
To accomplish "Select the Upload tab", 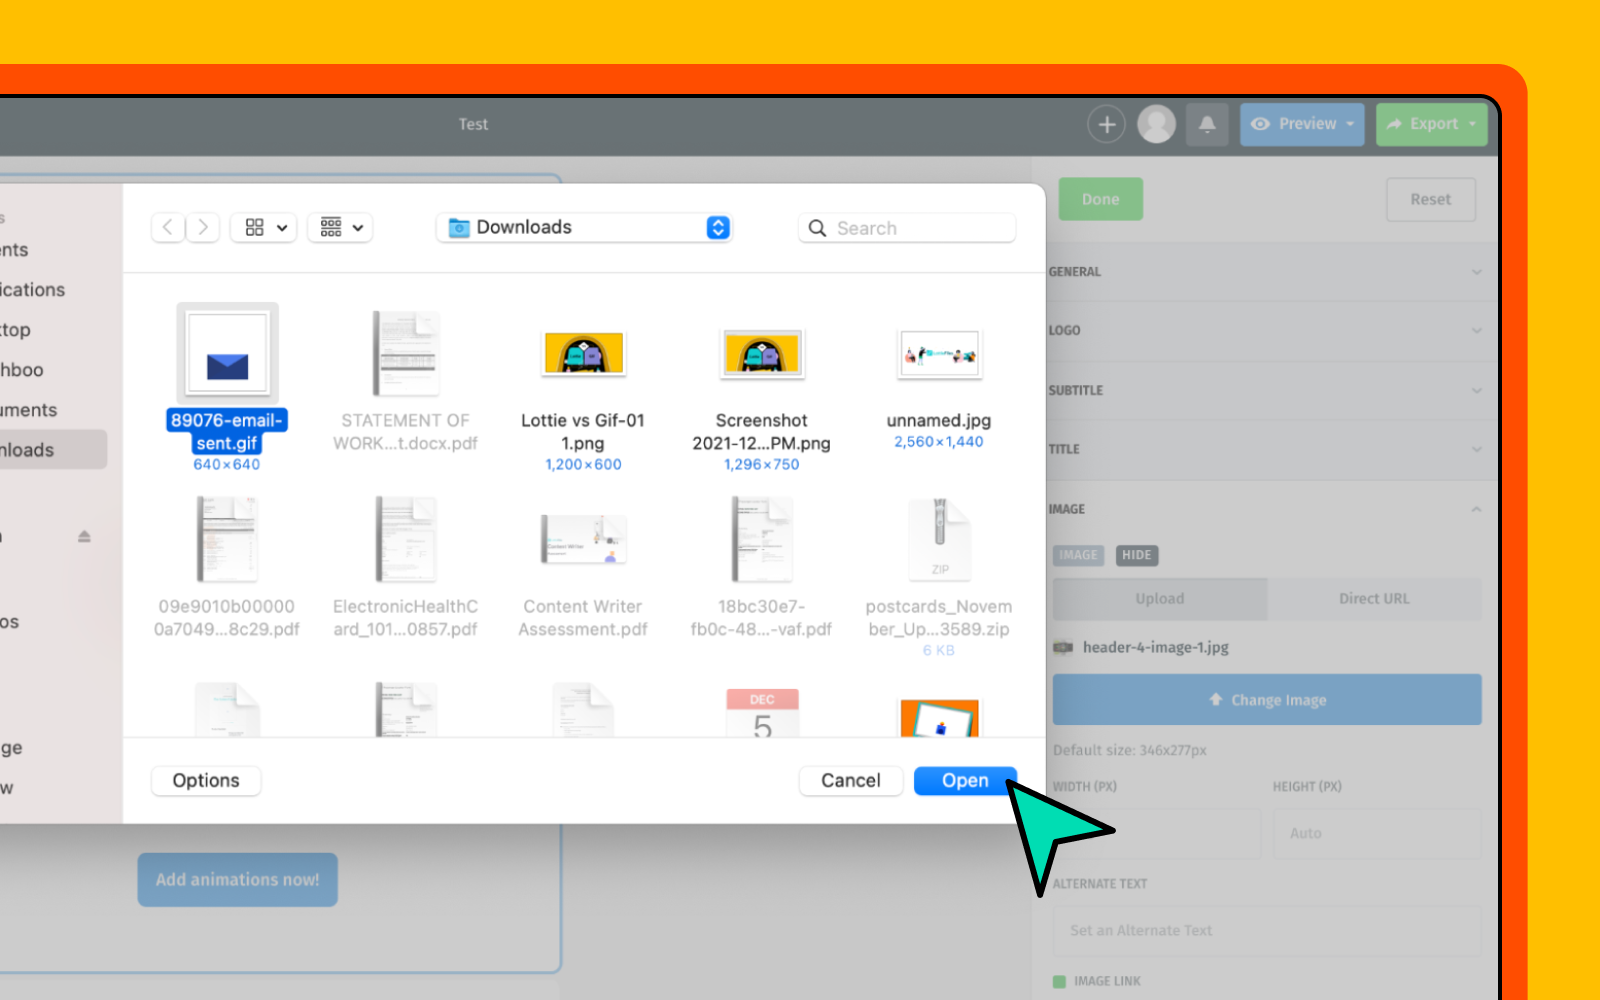I will (1158, 599).
